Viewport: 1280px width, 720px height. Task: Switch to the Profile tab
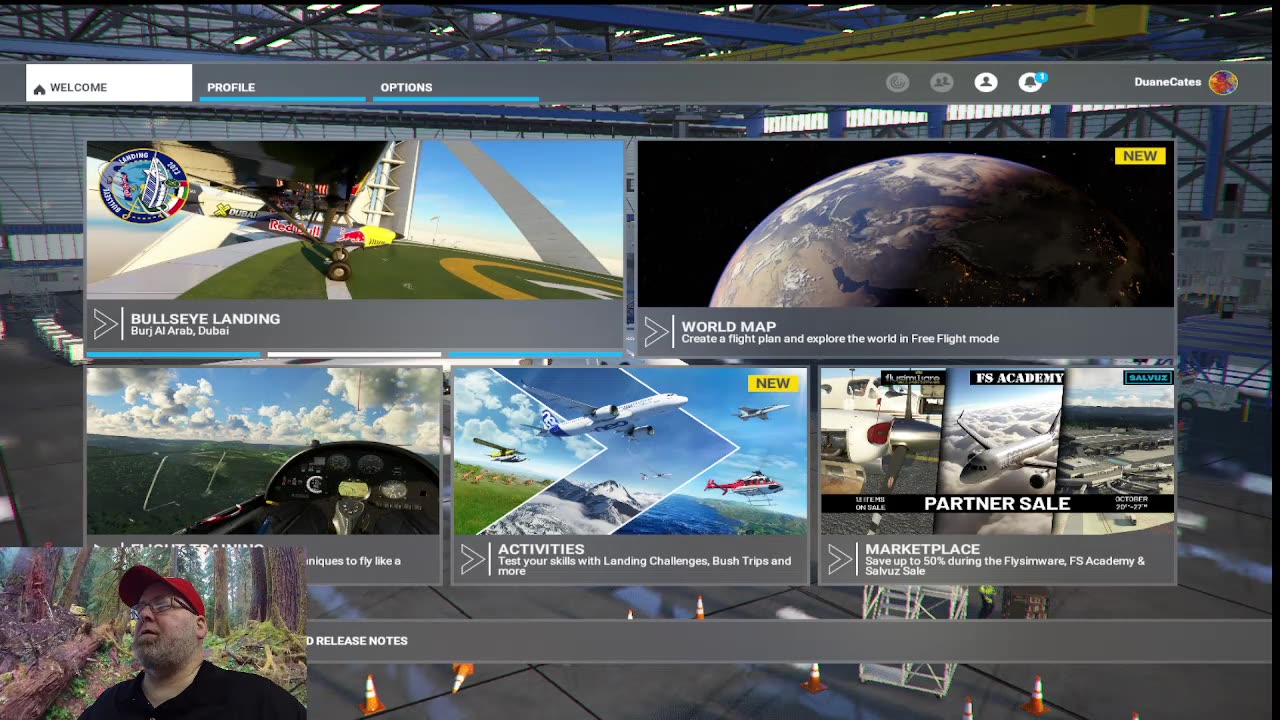[x=282, y=86]
